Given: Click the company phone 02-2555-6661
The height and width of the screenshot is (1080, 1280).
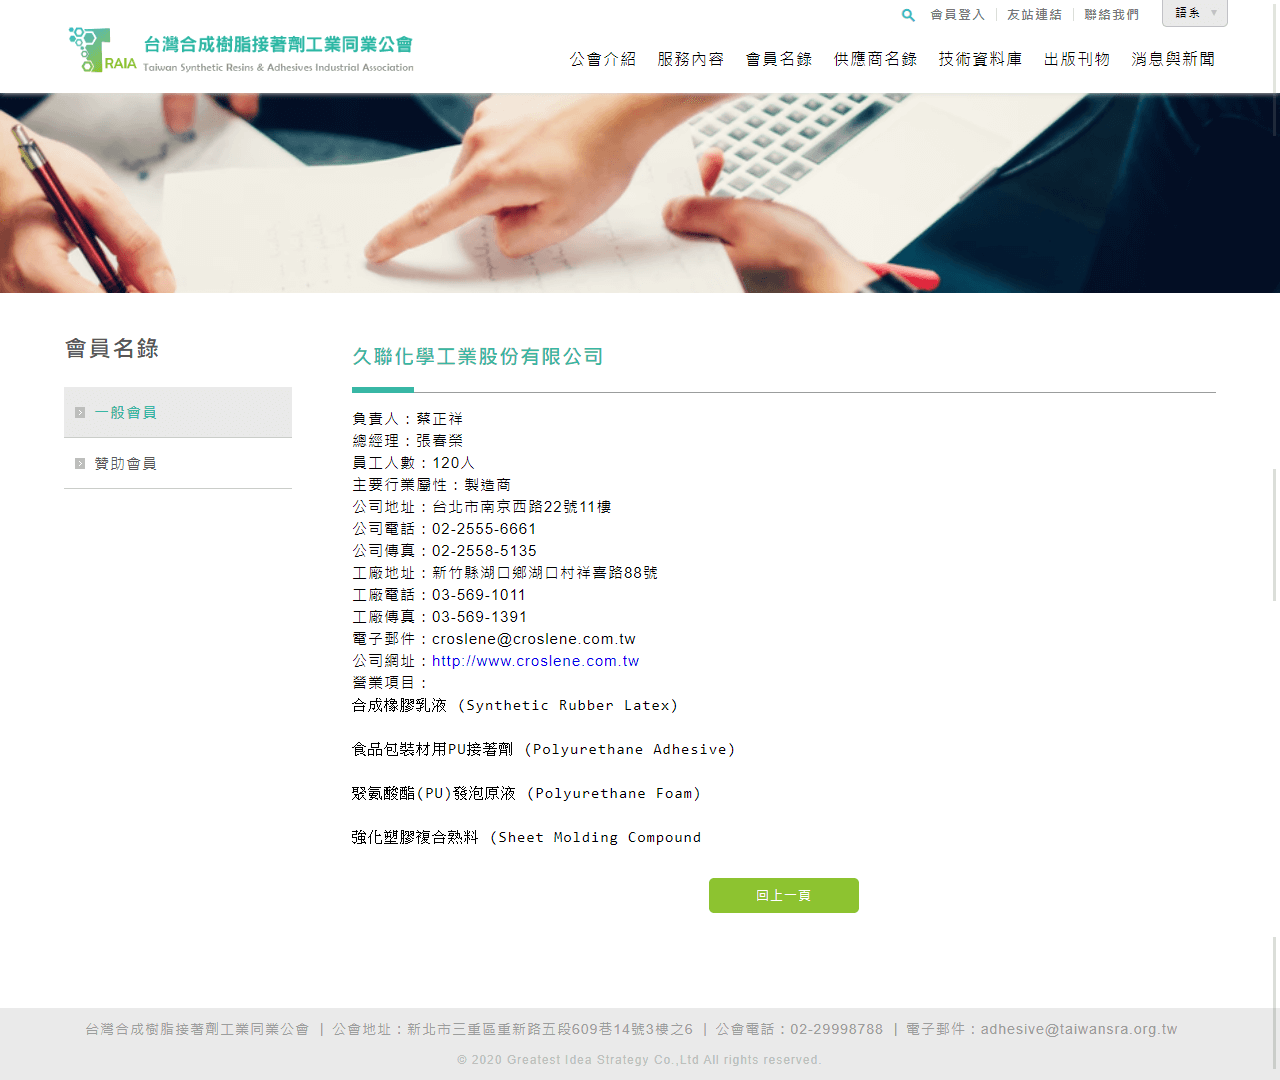Looking at the screenshot, I should coord(484,529).
